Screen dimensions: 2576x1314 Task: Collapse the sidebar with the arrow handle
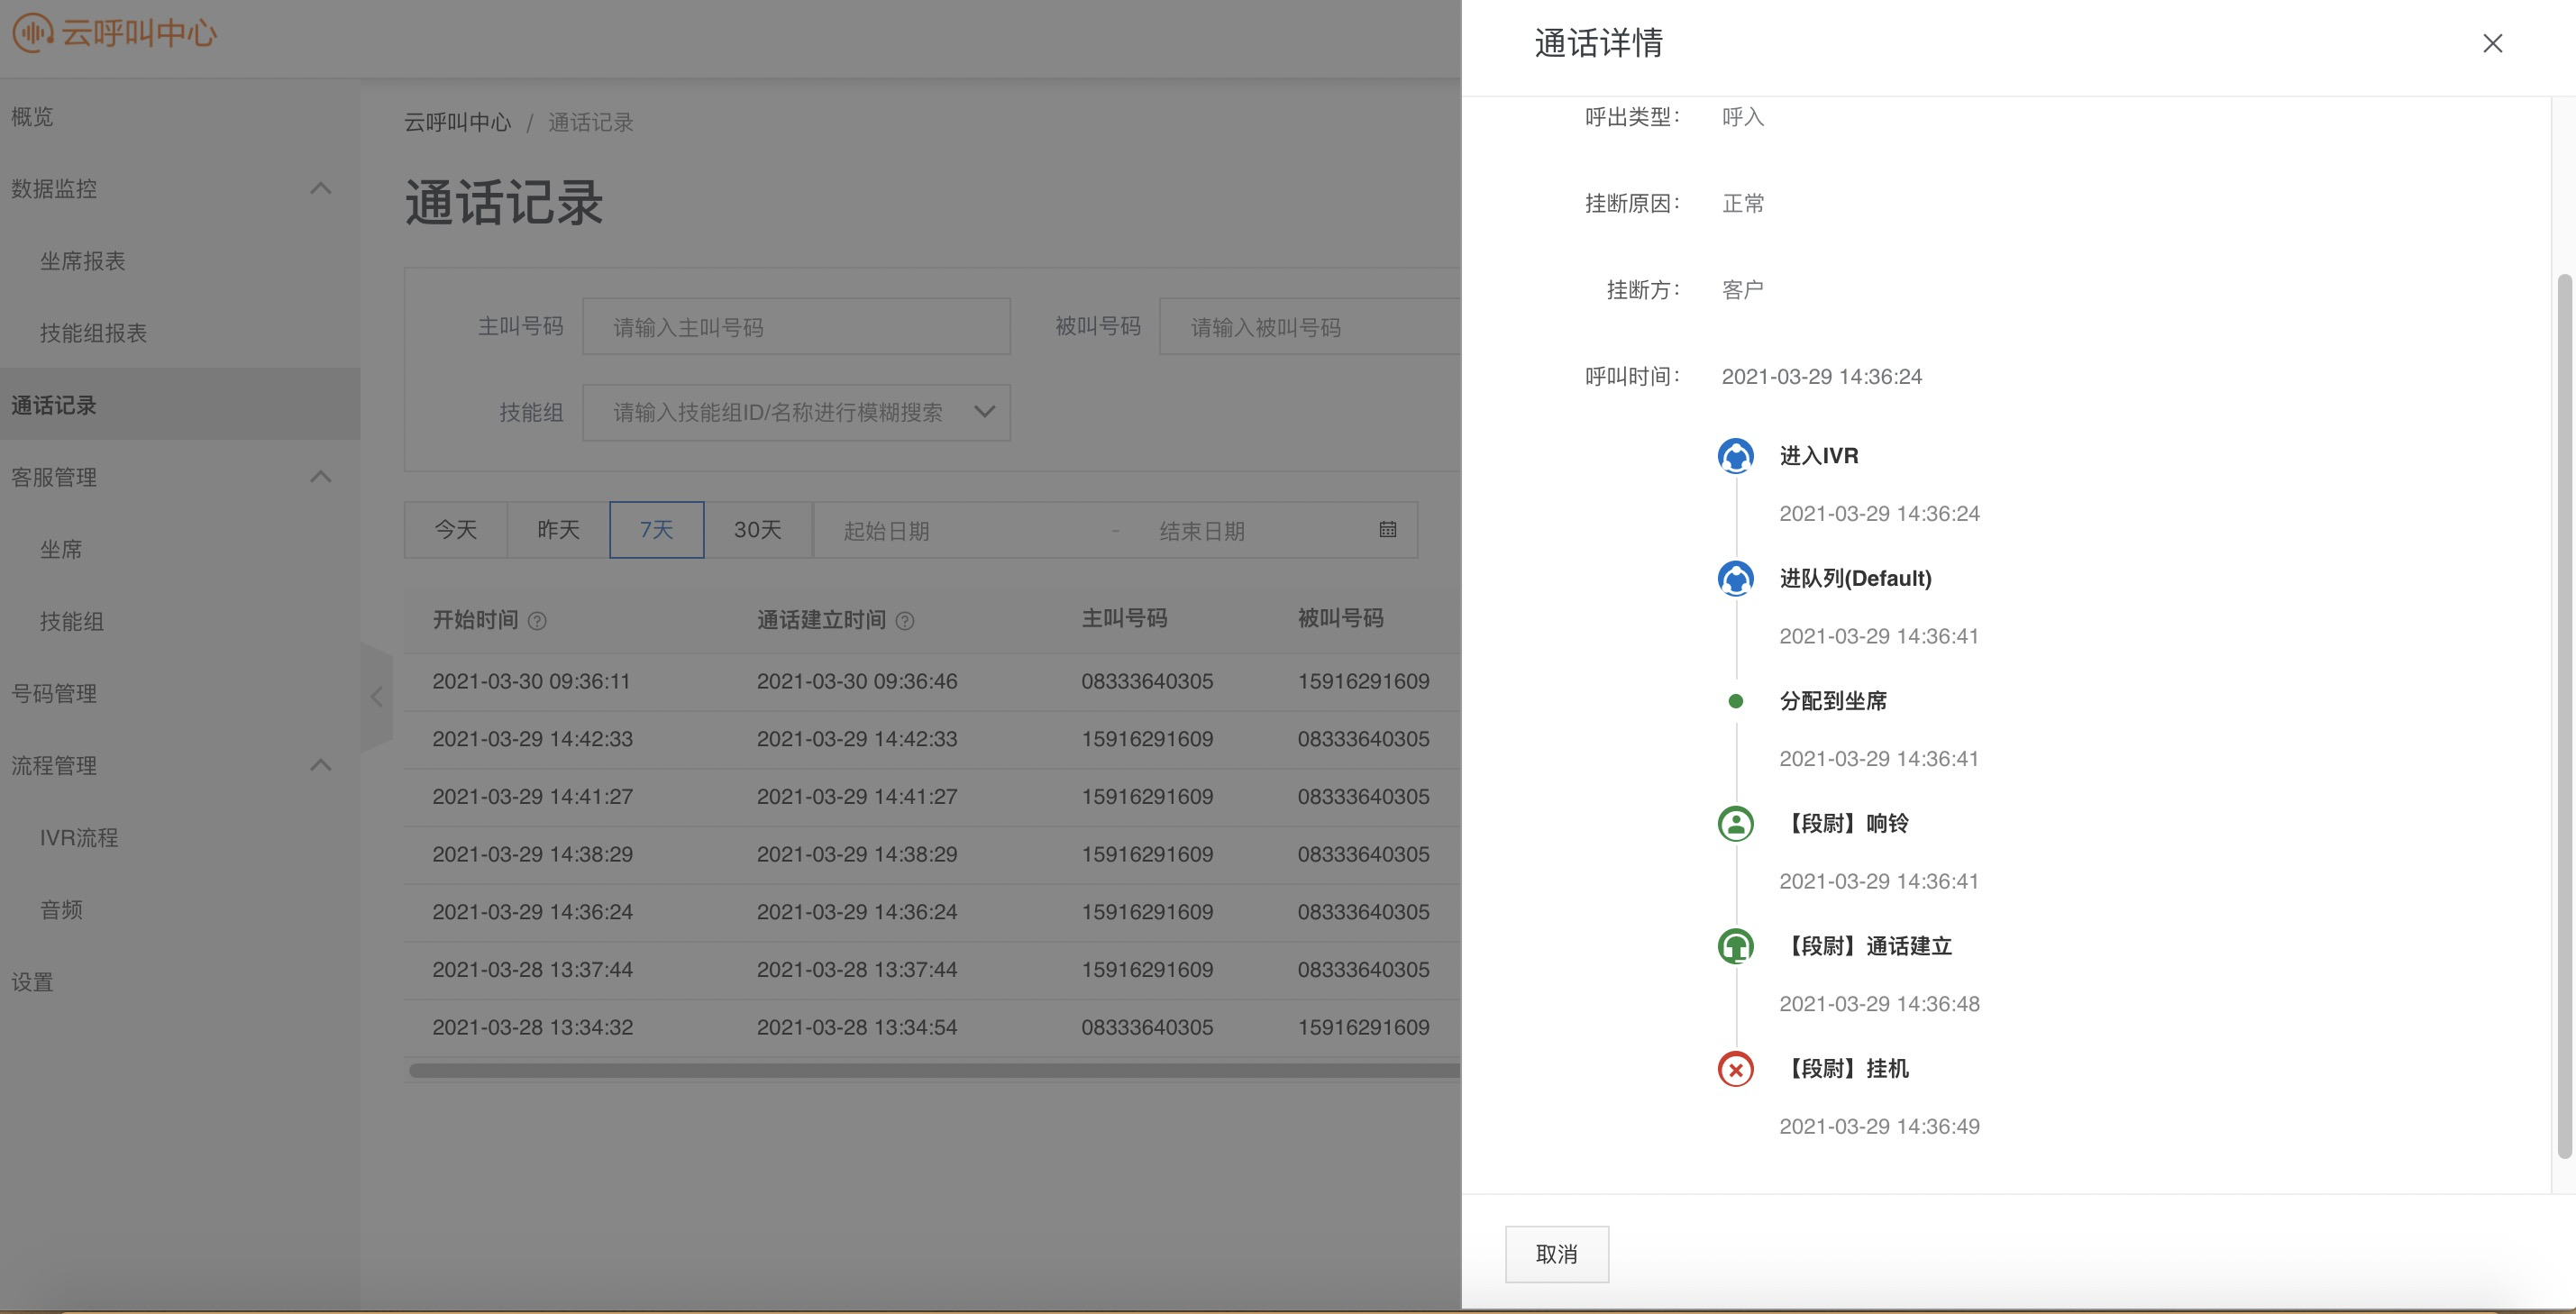[x=377, y=697]
